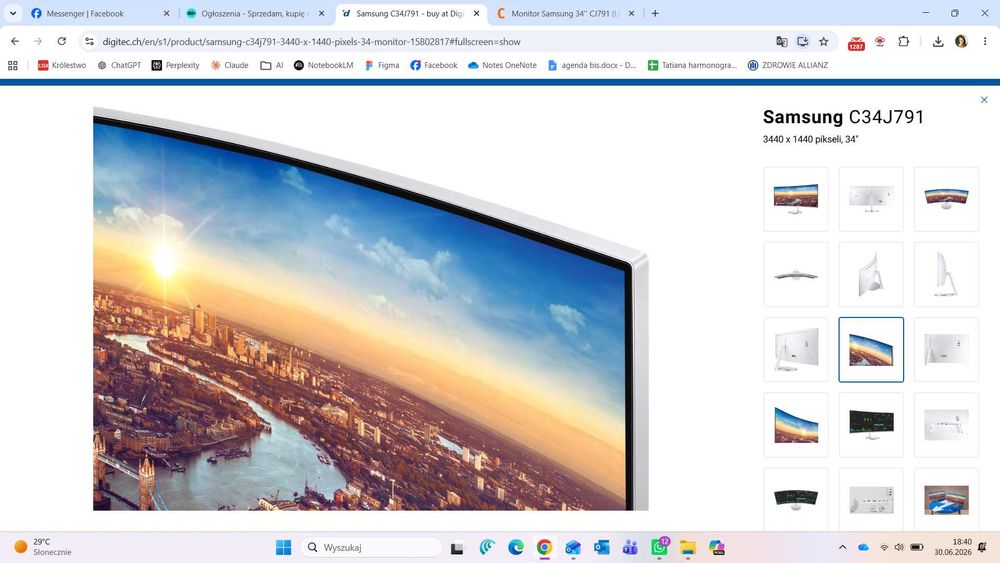
Task: Open Outlook from the taskbar
Action: (601, 547)
